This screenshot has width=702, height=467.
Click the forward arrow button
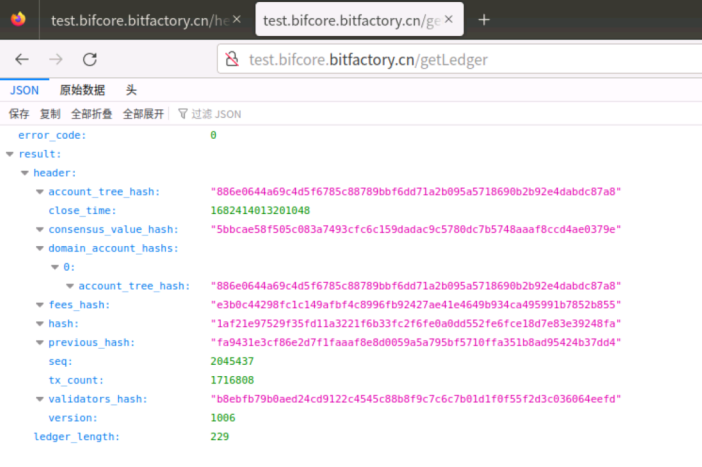[x=56, y=59]
